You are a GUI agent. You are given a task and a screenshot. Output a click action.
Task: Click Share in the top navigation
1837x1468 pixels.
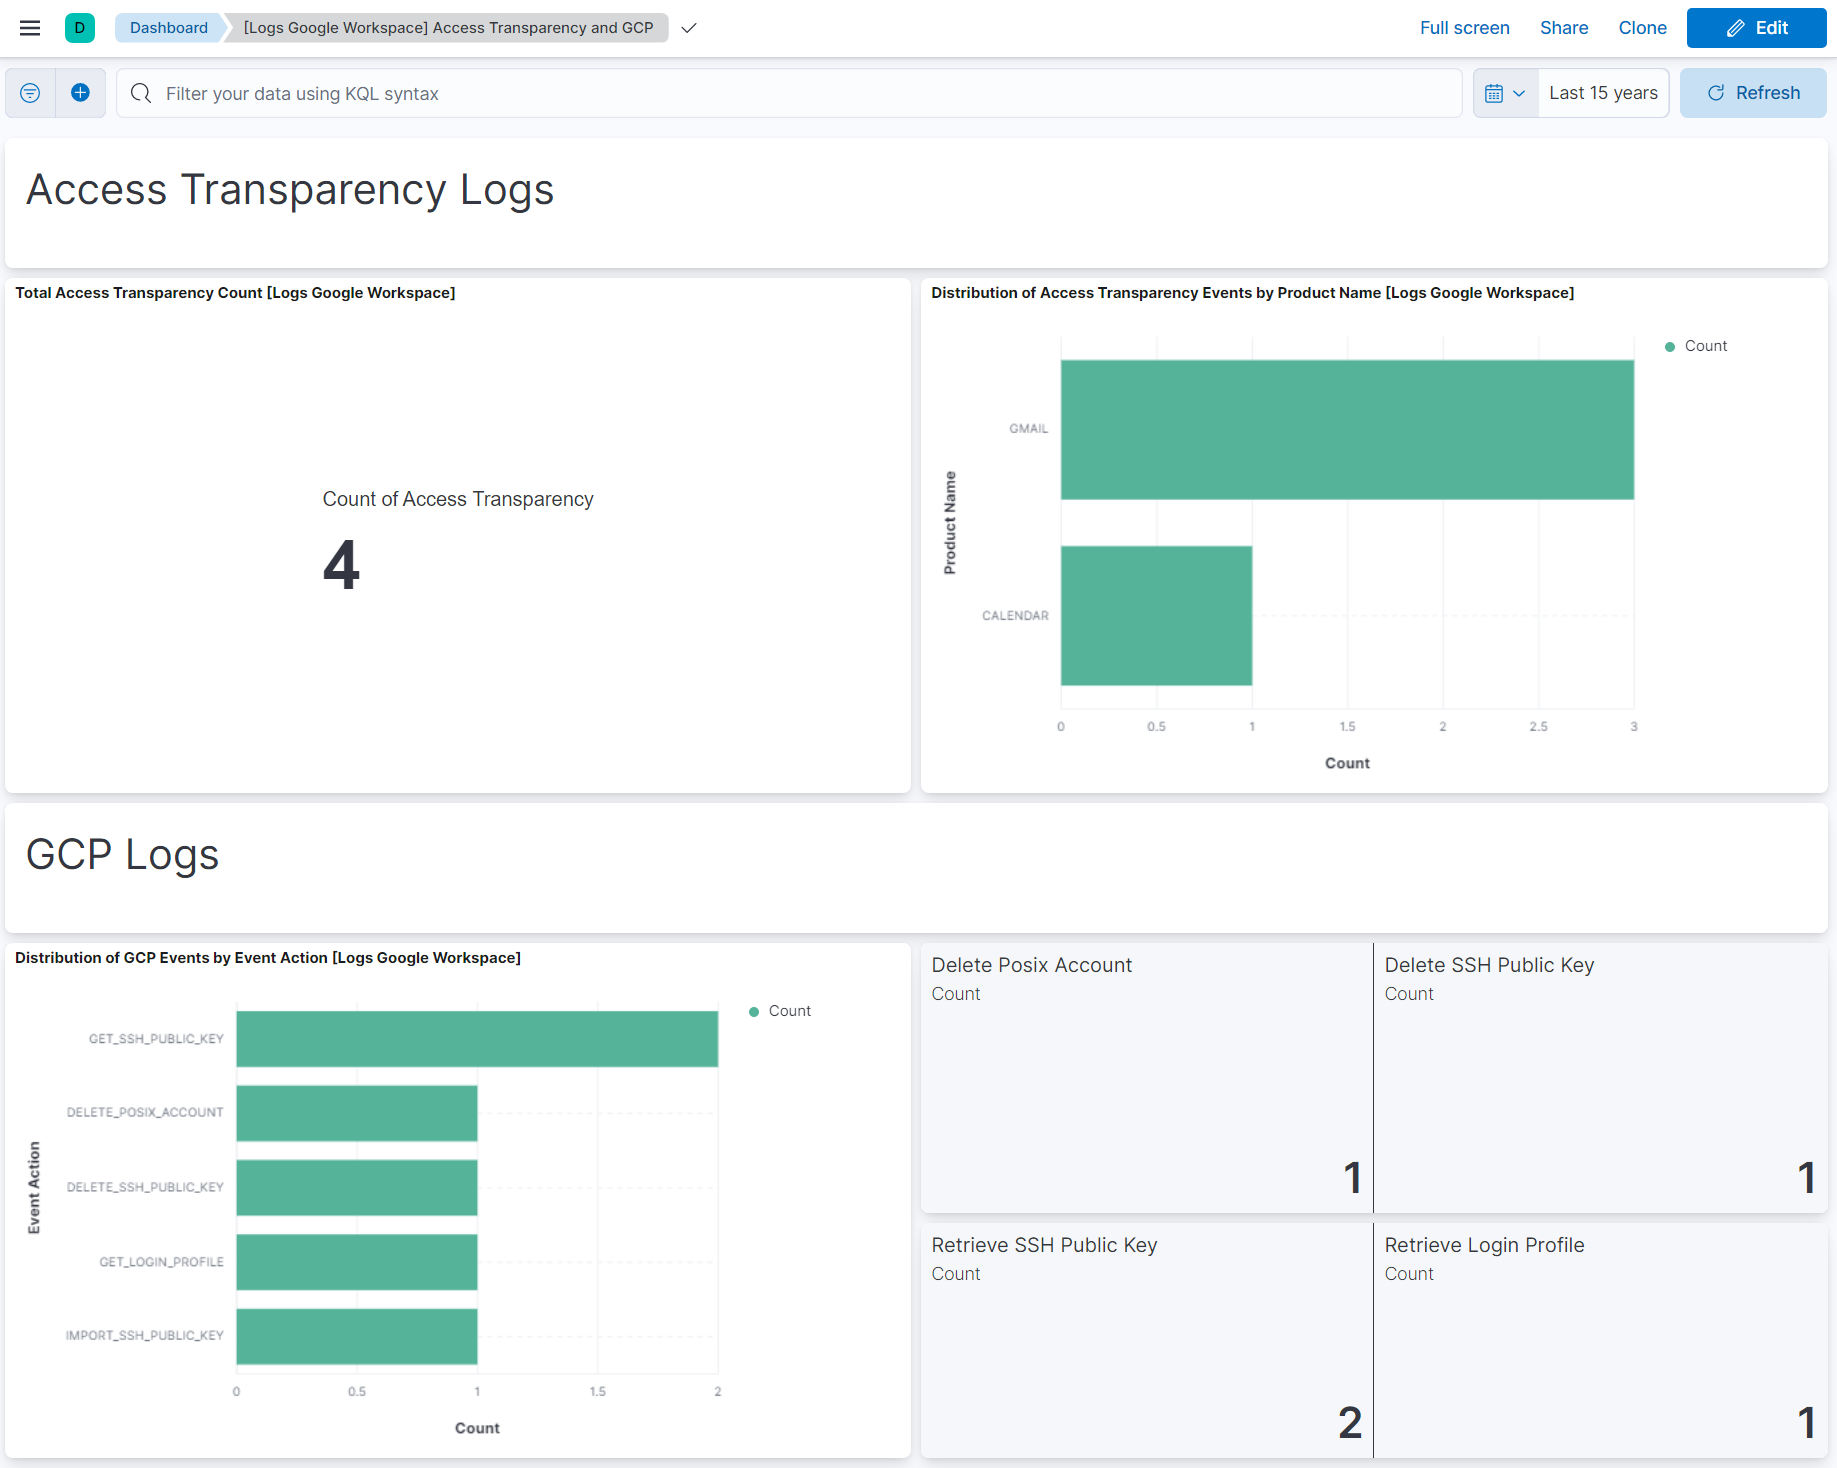1564,27
